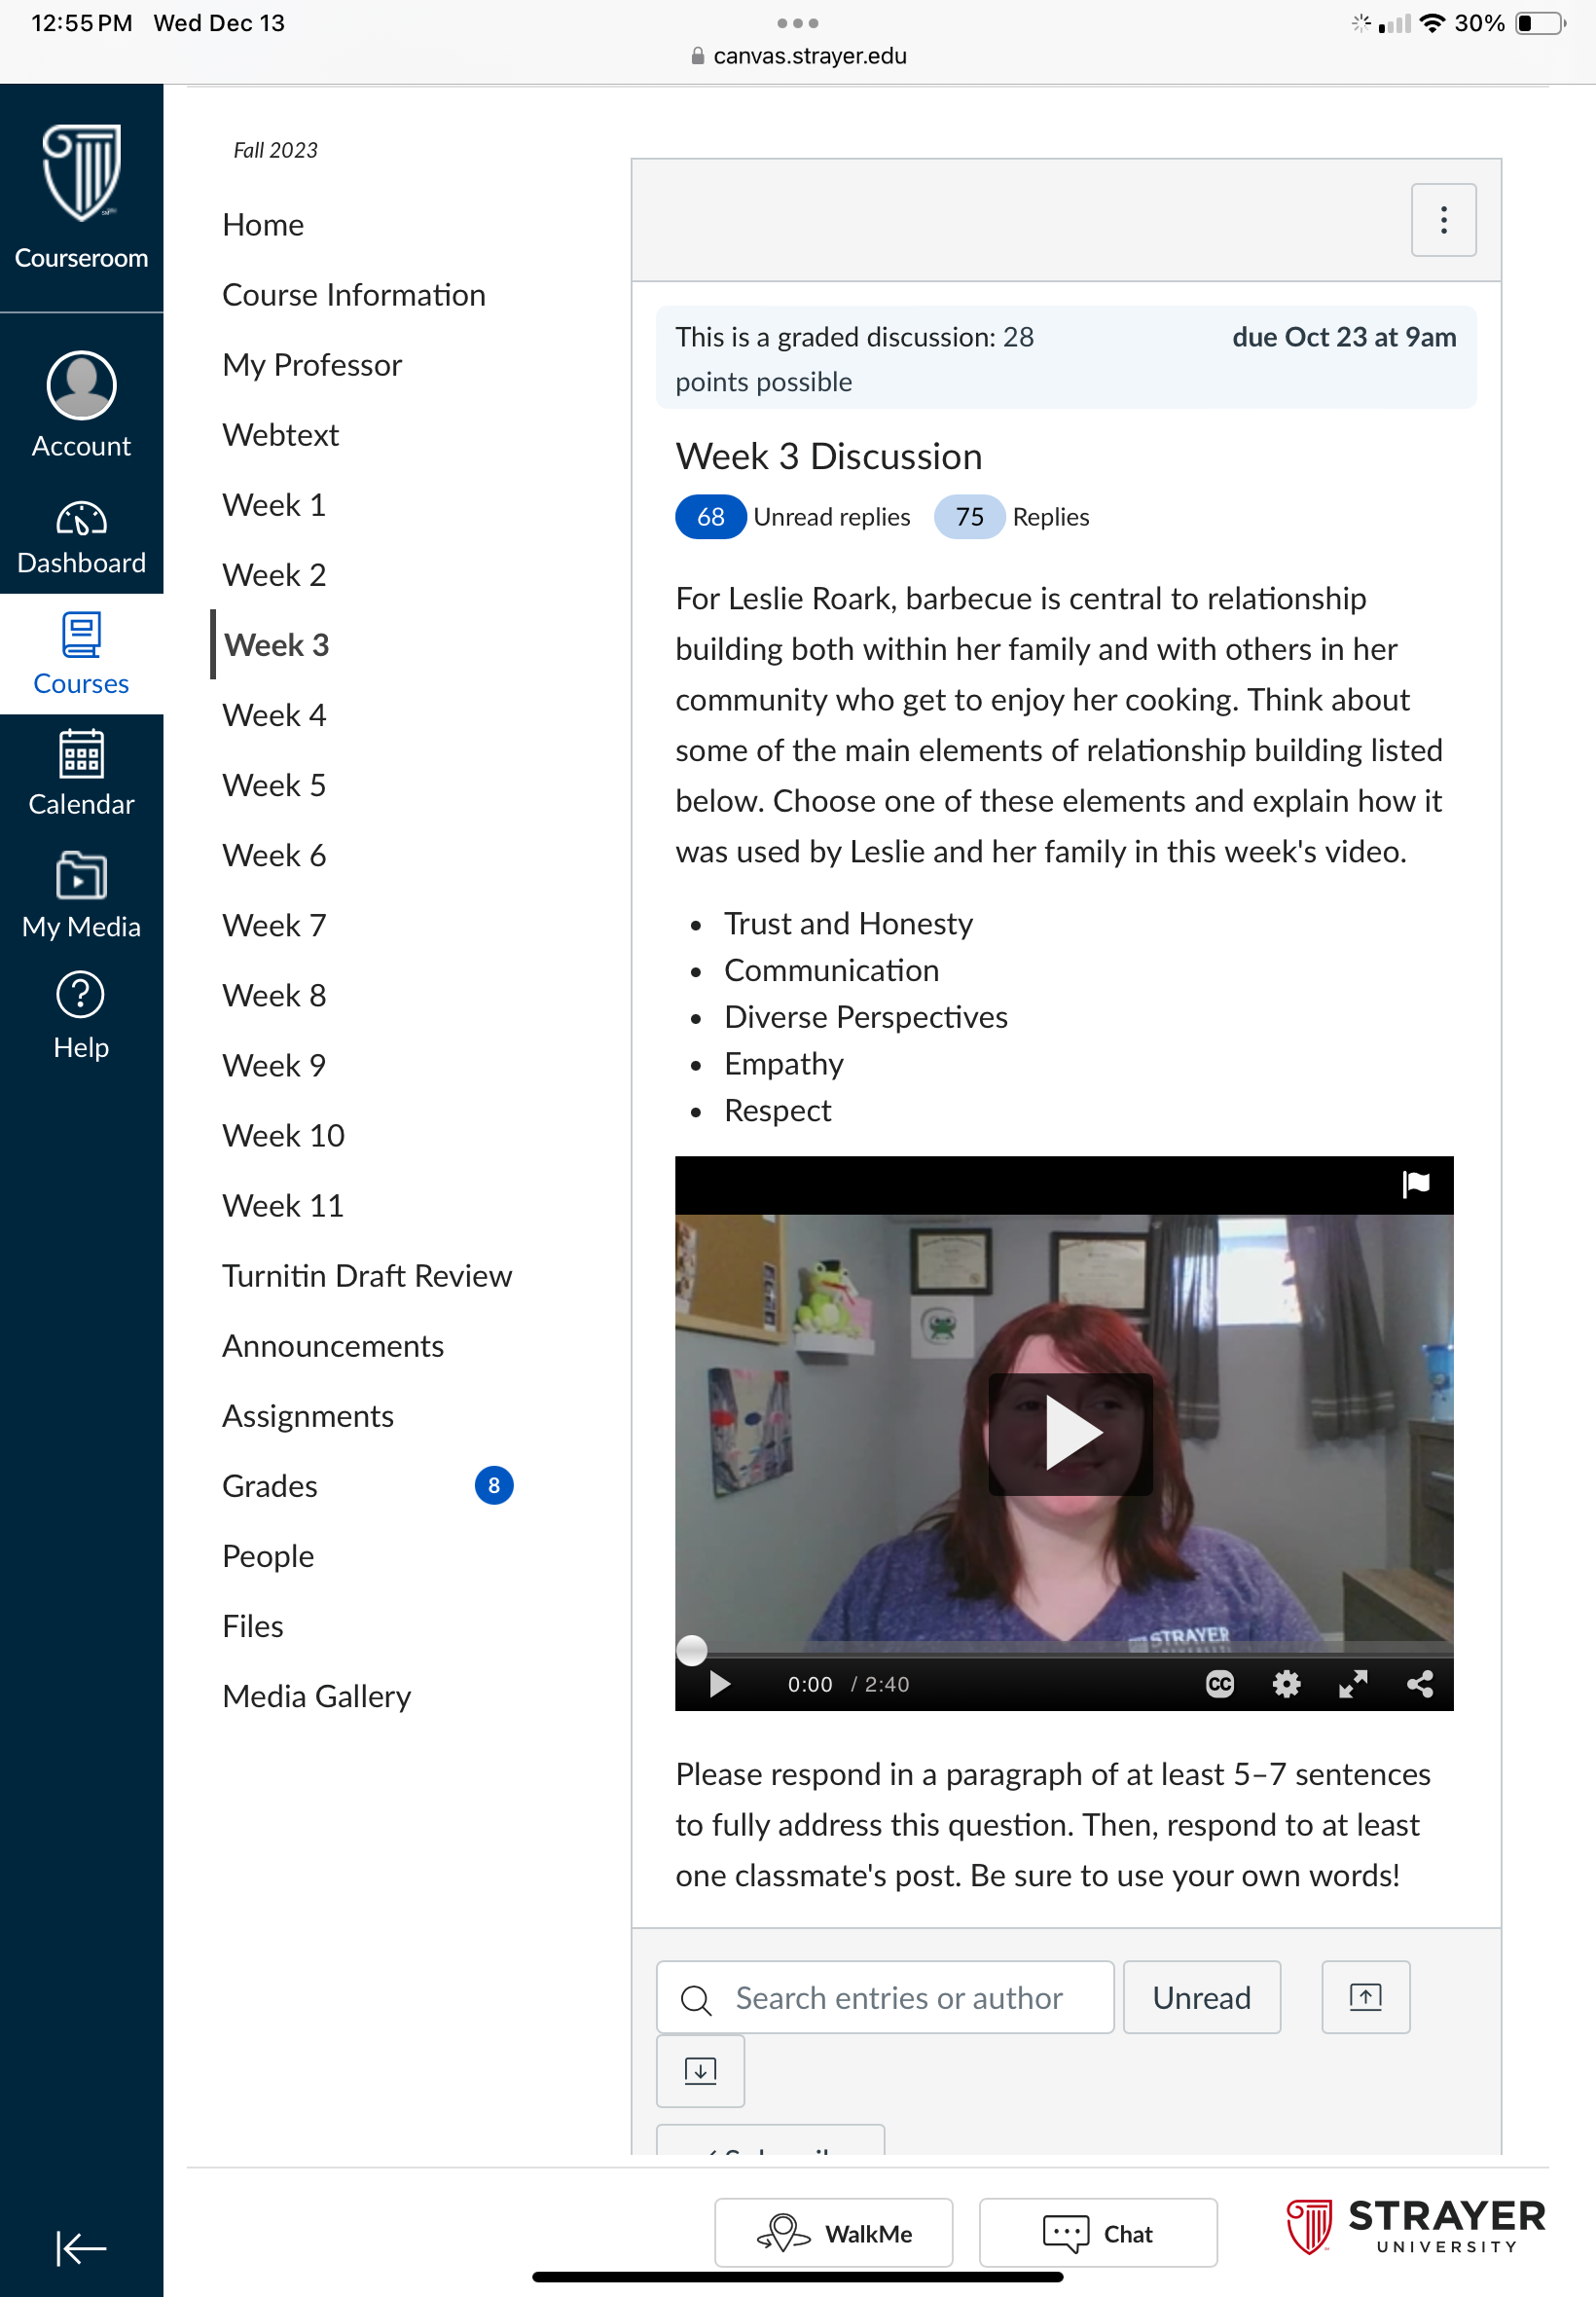Expand all replies with the down-arrow button

[700, 2071]
